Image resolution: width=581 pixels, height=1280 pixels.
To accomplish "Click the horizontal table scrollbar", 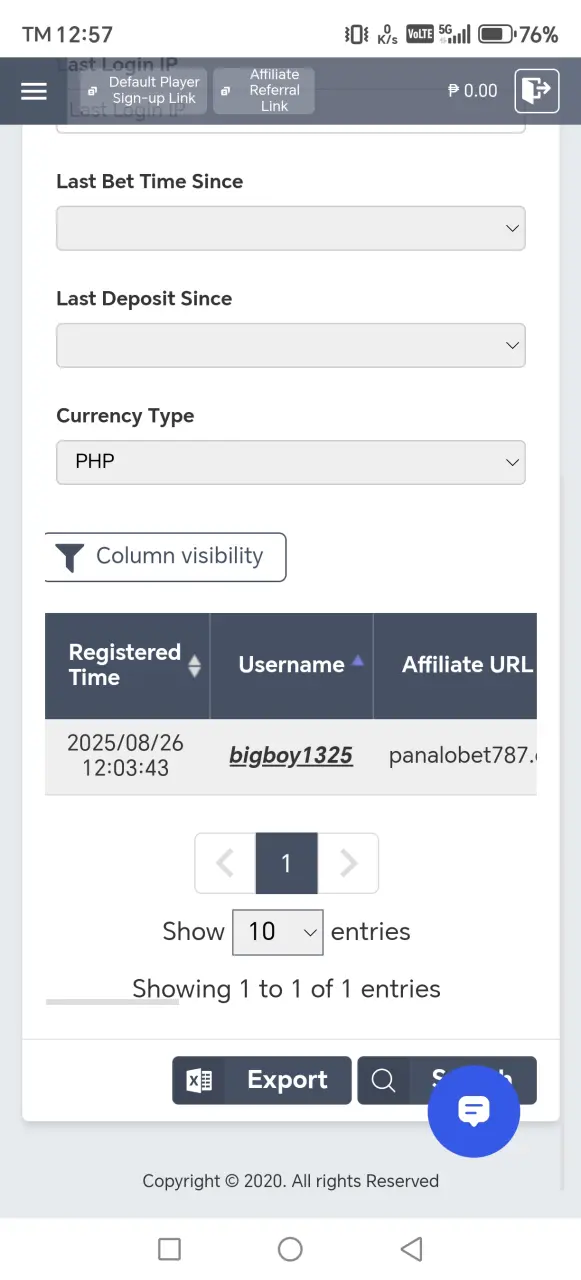I will [112, 1001].
